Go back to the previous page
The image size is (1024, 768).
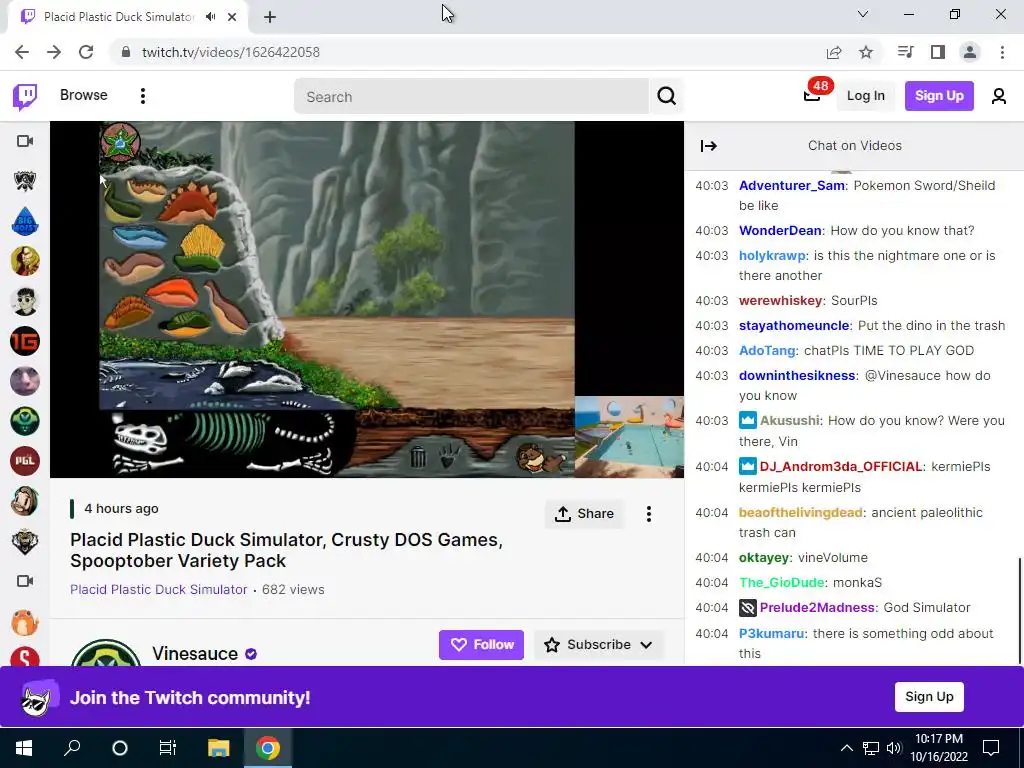click(x=22, y=52)
